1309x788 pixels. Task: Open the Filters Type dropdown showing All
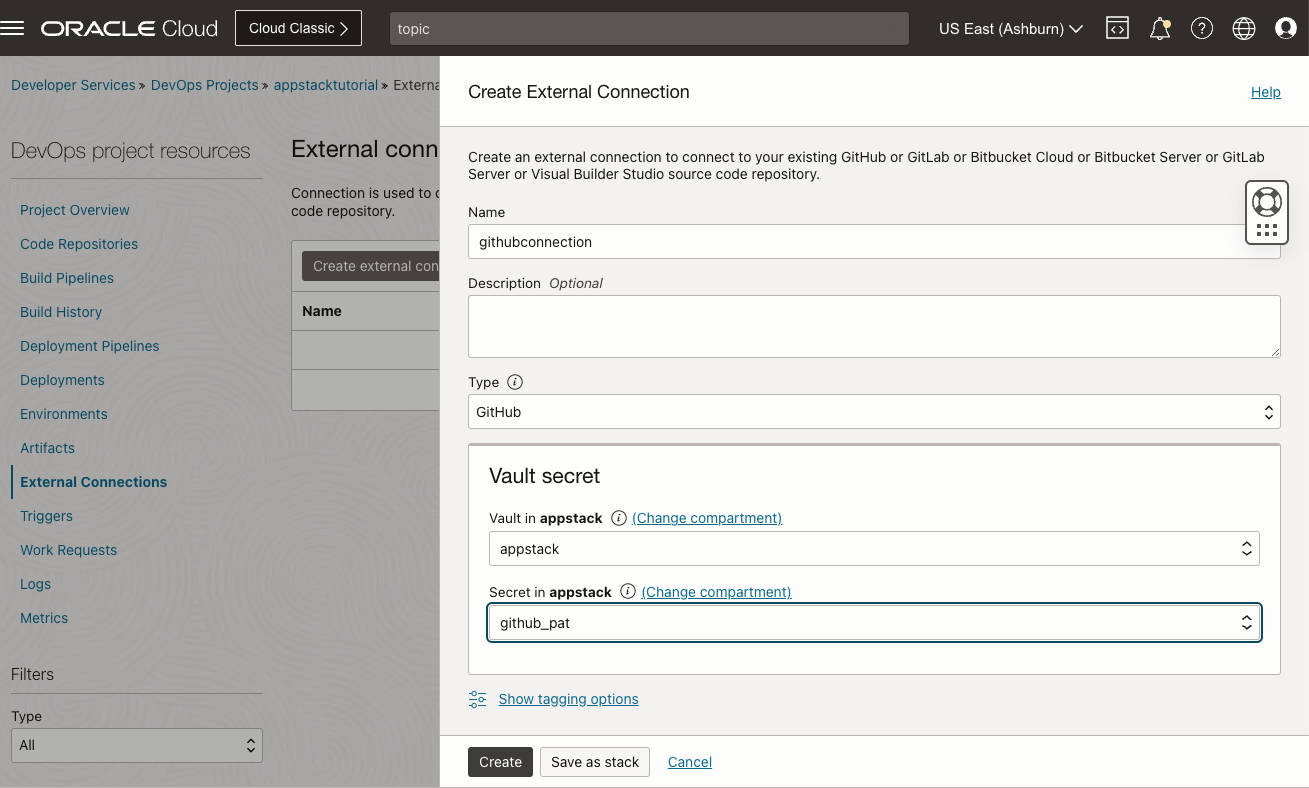coord(137,745)
